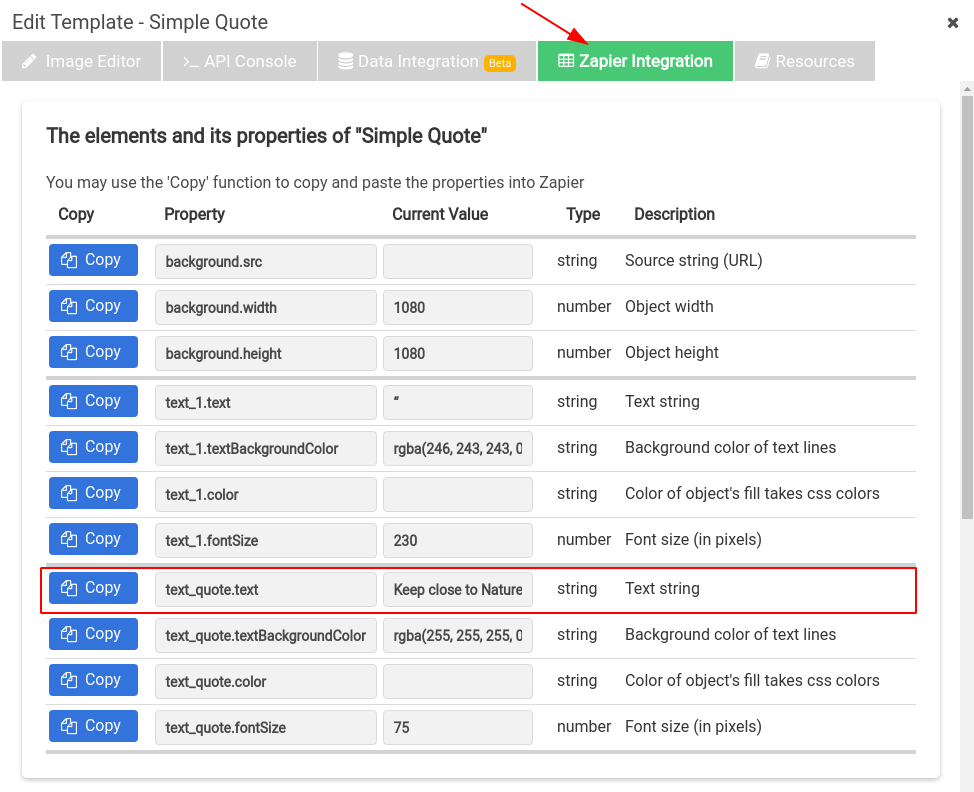This screenshot has width=974, height=792.
Task: Click the text_quote.color property field
Action: (x=266, y=681)
